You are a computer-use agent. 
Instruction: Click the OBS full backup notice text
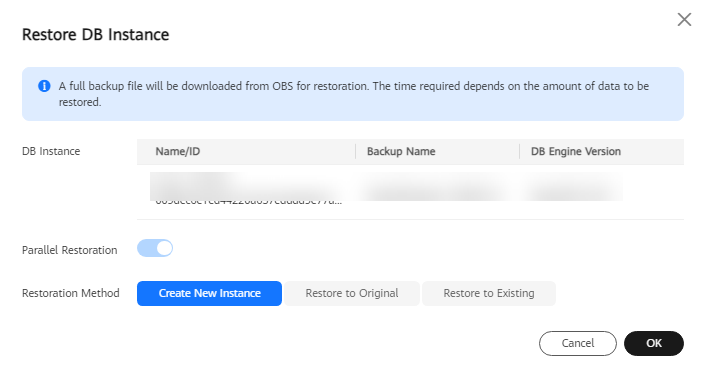pyautogui.click(x=354, y=94)
